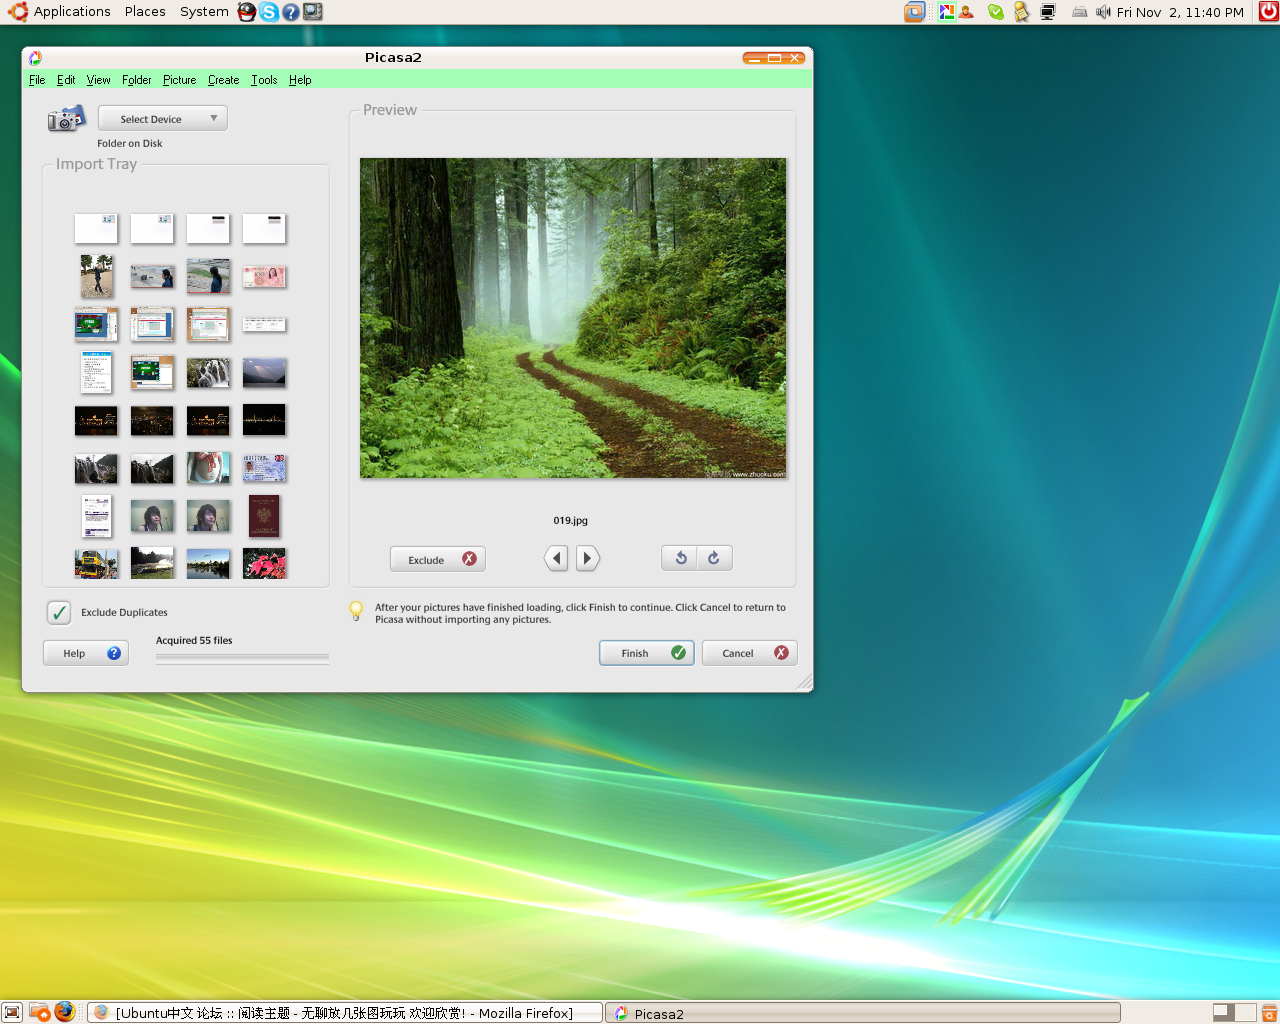Click the Help button

[86, 653]
